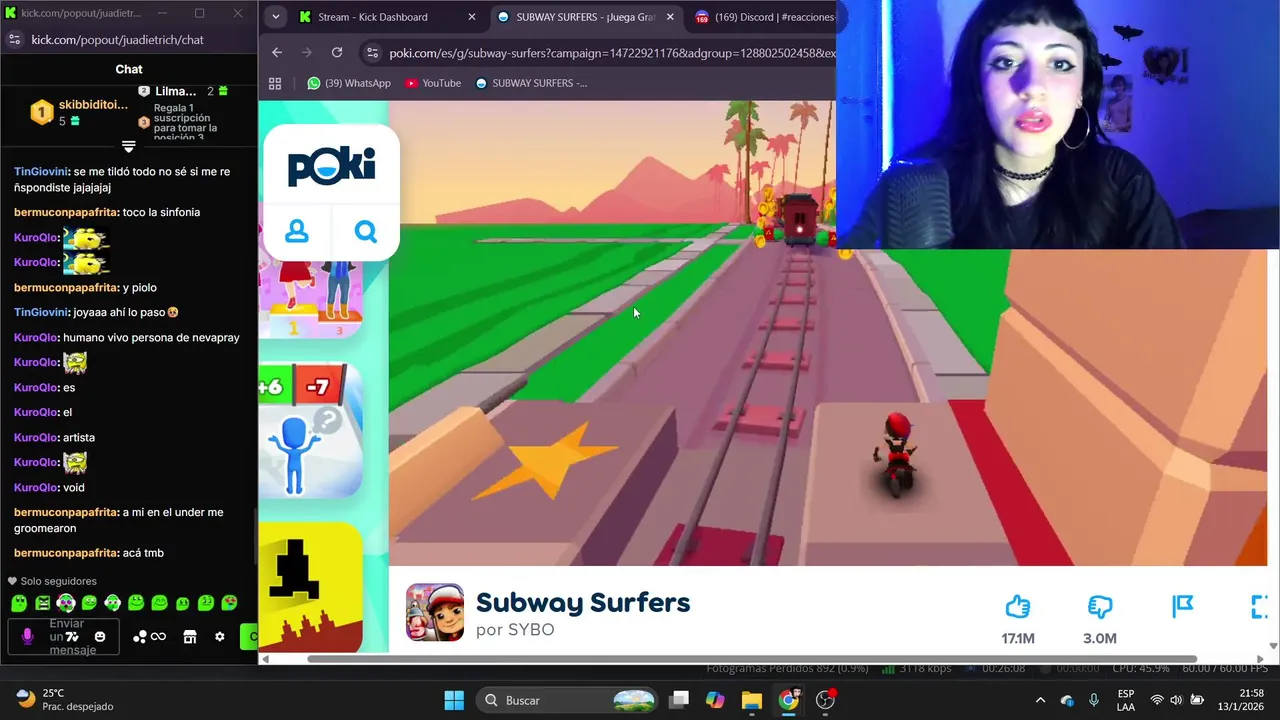The height and width of the screenshot is (720, 1280).
Task: Insert the headphones green emote
Action: tap(113, 603)
